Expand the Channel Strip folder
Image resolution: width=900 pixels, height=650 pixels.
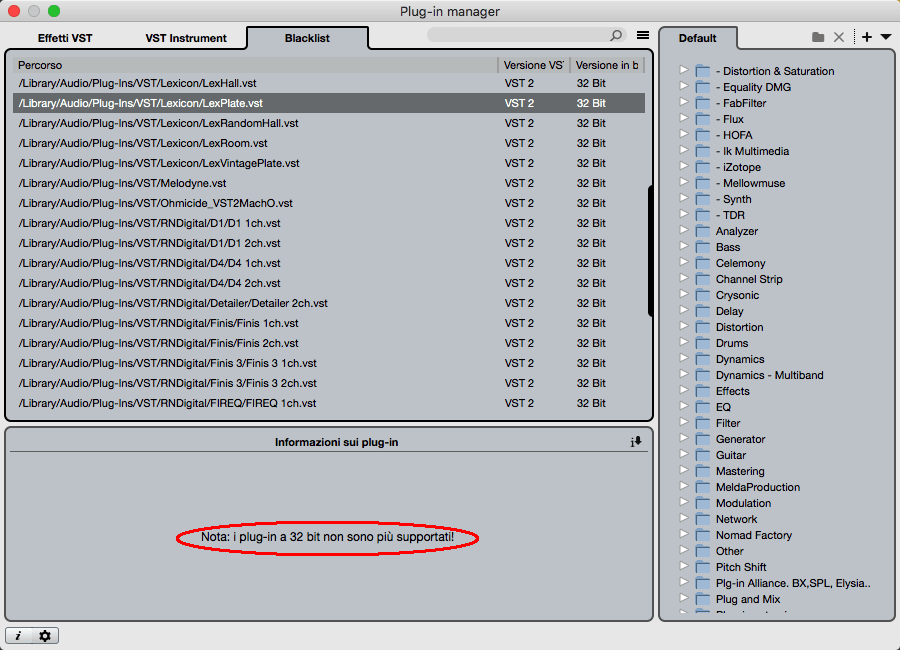(x=683, y=278)
